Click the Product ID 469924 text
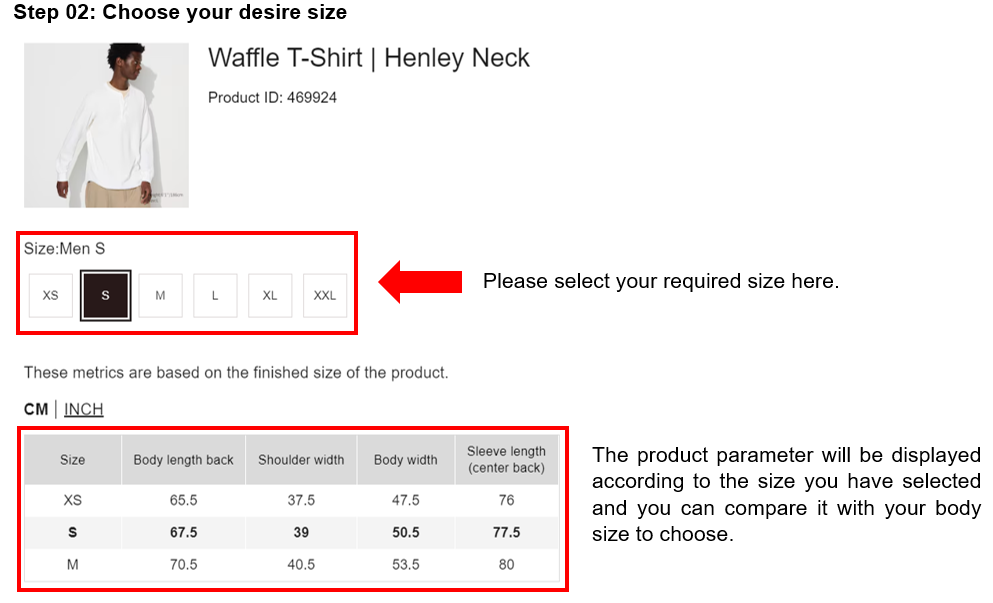993x603 pixels. 272,98
